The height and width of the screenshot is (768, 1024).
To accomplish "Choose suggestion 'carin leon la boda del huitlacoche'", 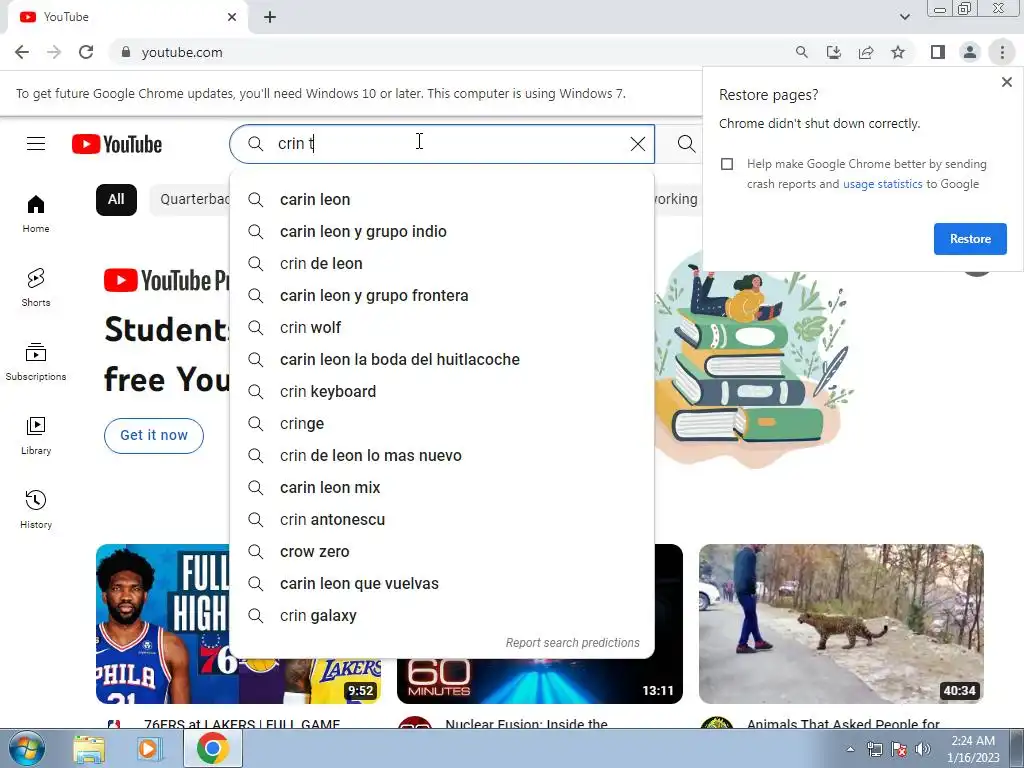I will click(x=442, y=360).
